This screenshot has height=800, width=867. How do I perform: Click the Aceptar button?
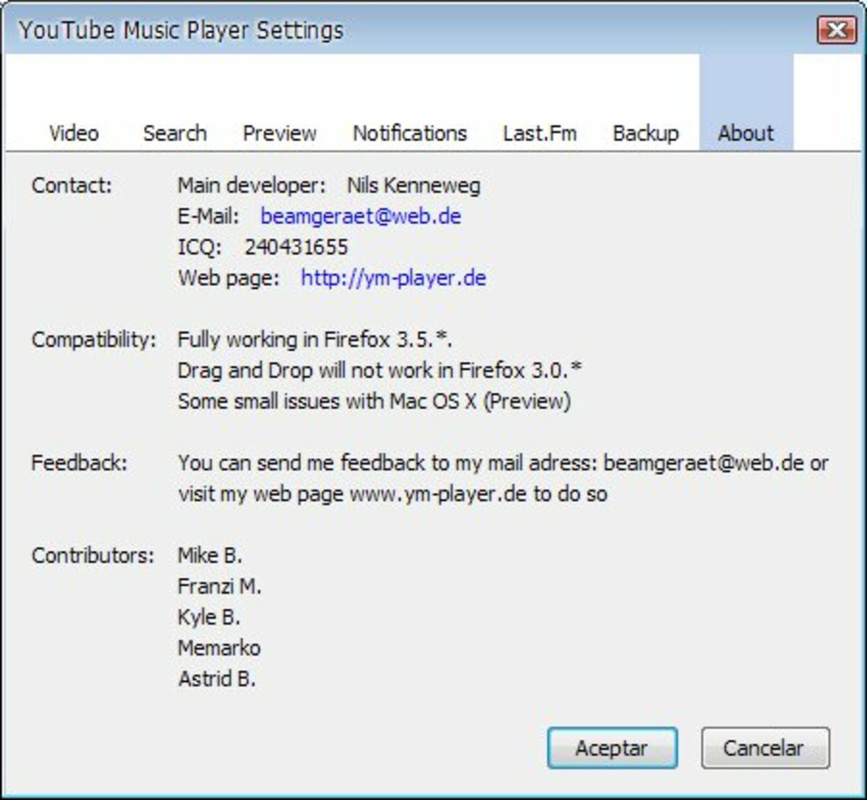pyautogui.click(x=612, y=748)
